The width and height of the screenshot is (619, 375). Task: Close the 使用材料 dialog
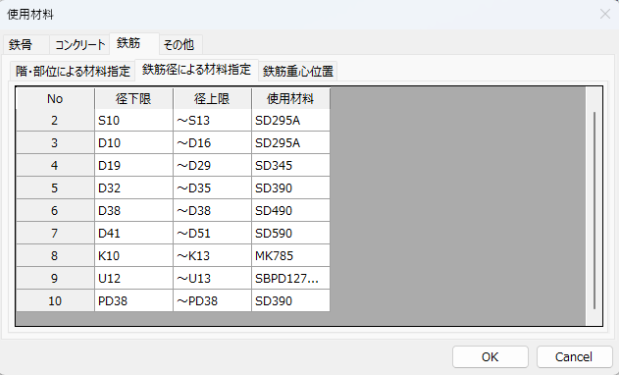point(605,14)
